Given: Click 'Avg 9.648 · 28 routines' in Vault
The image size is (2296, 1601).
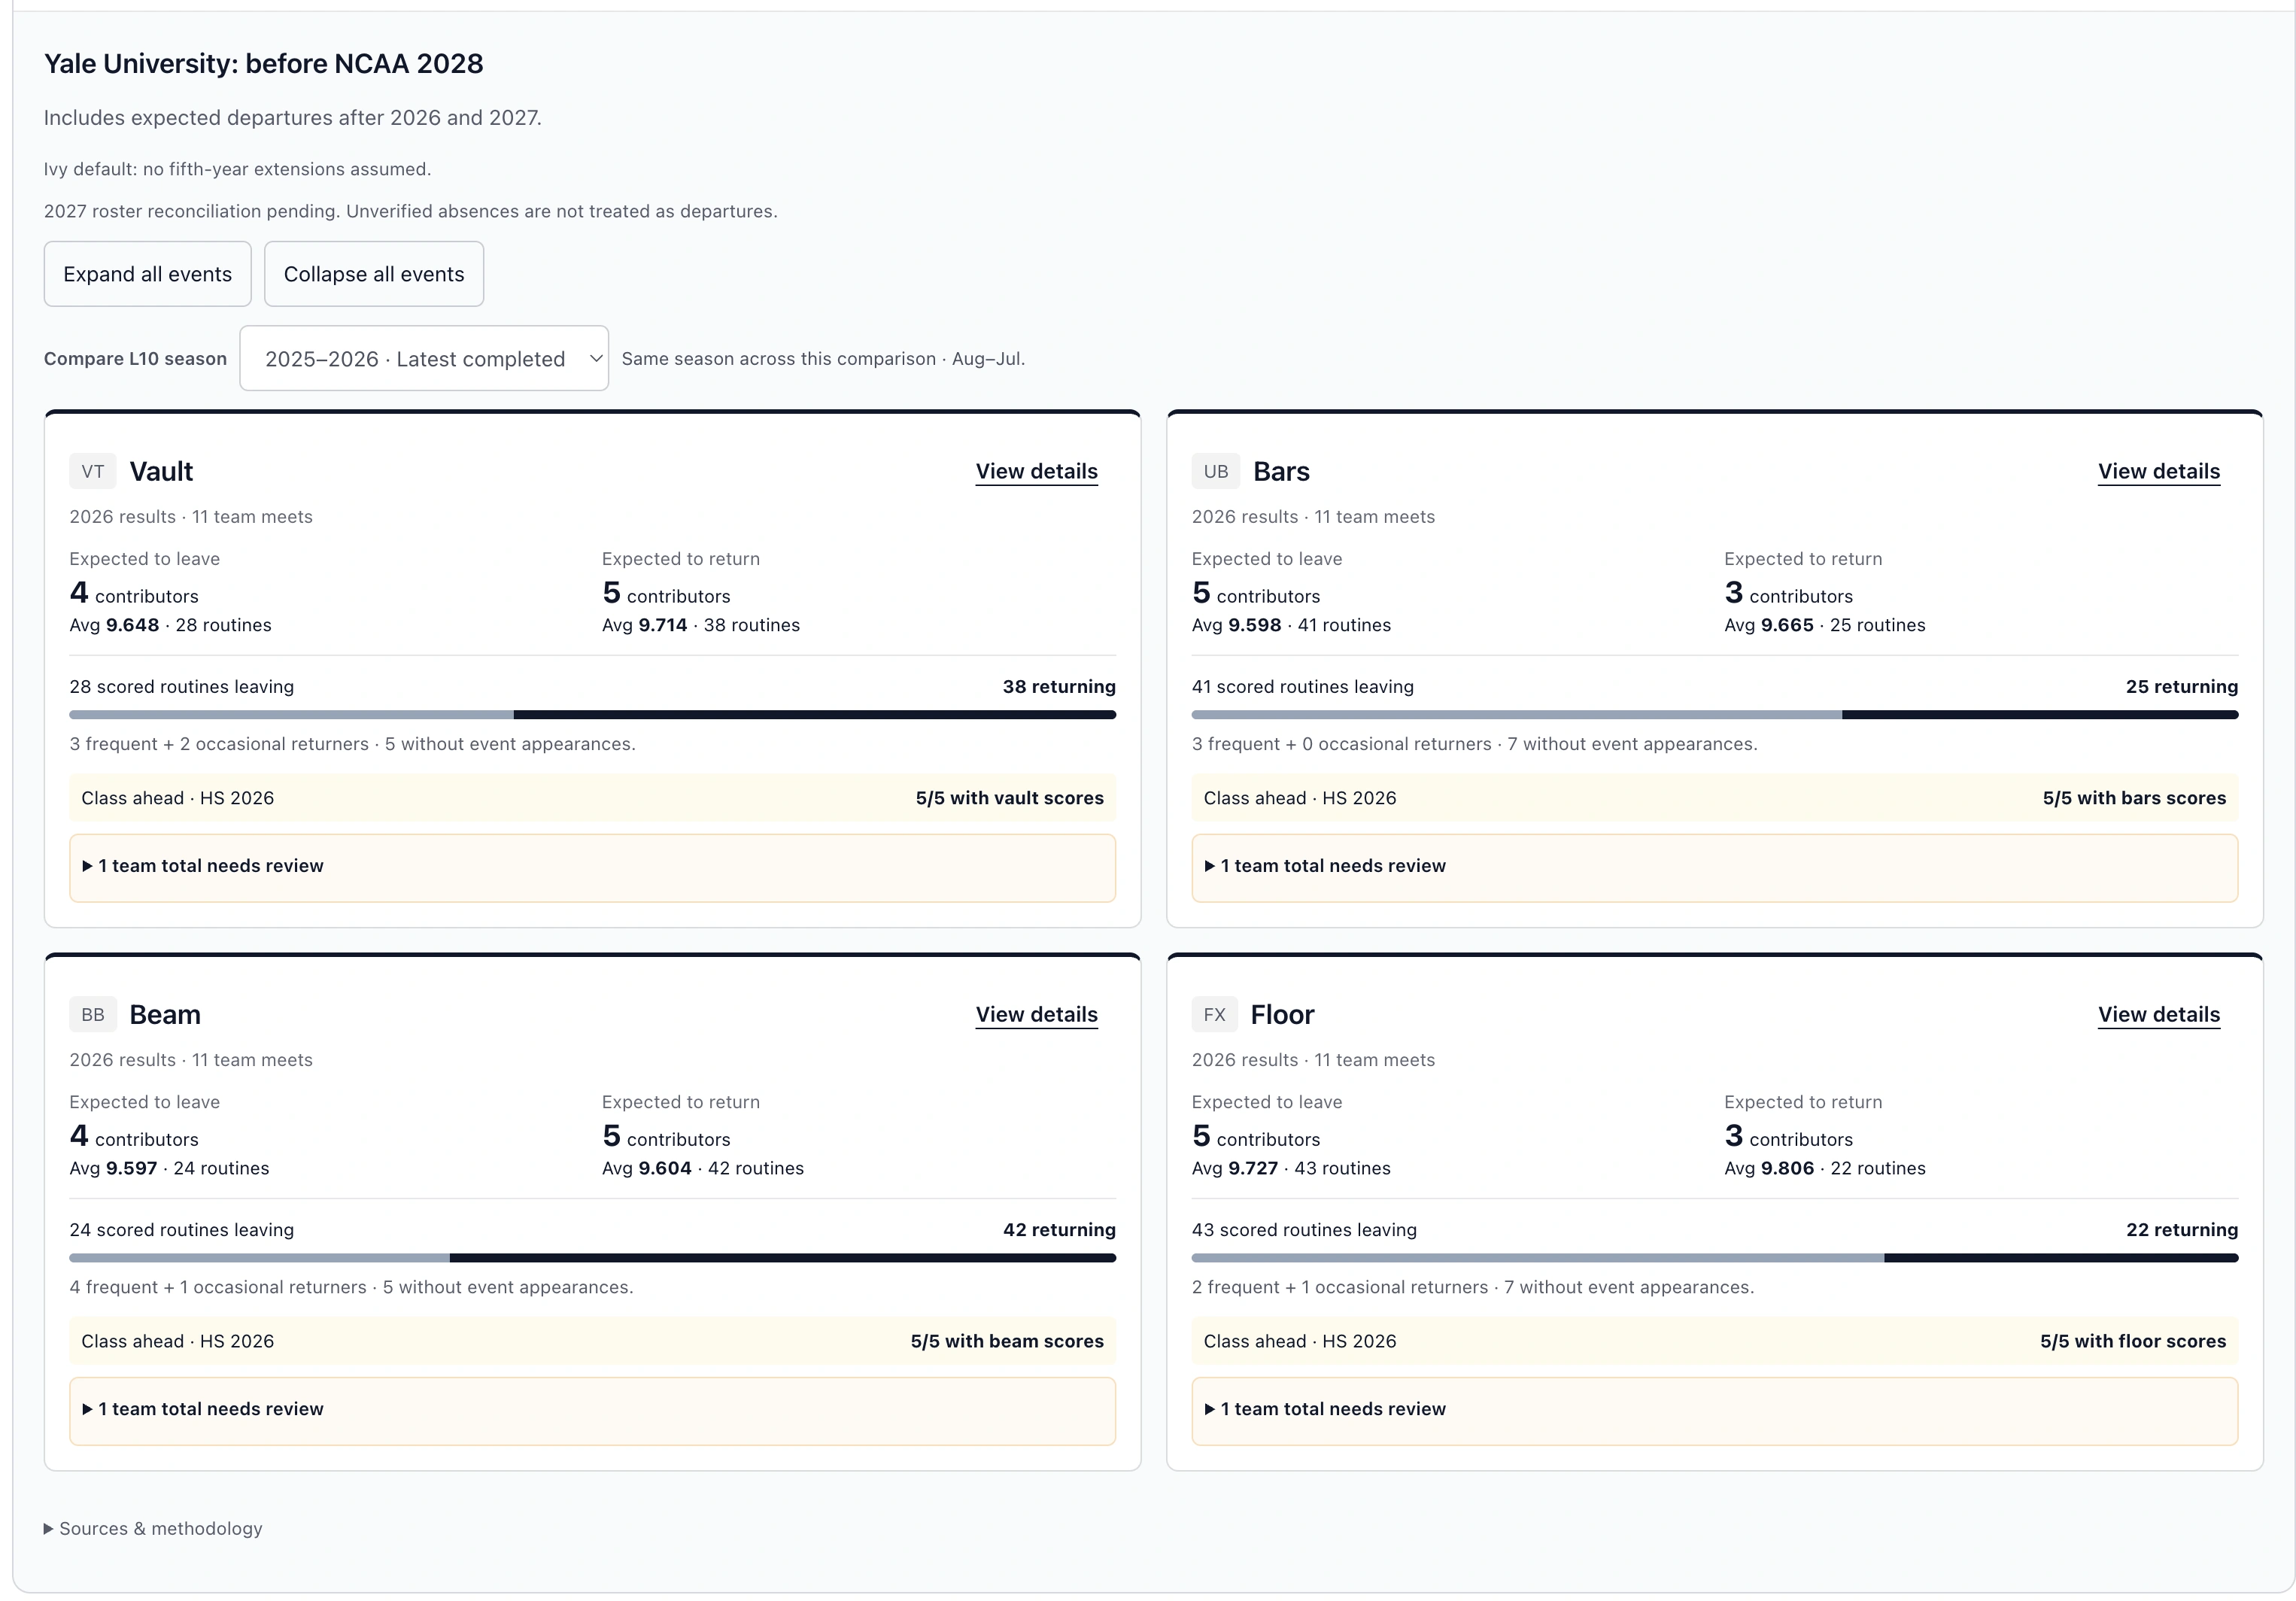Looking at the screenshot, I should [x=171, y=625].
